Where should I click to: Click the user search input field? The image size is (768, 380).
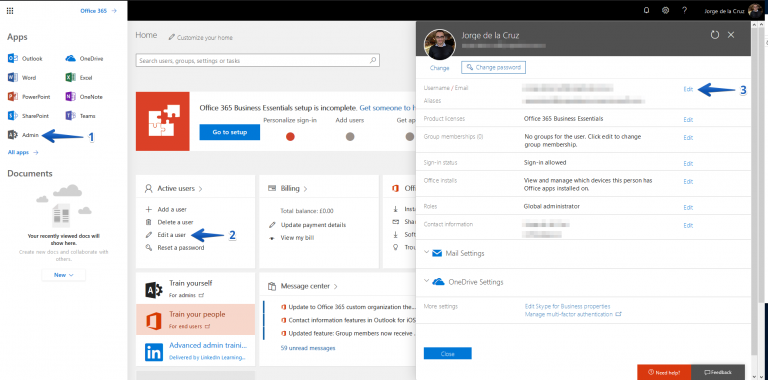(x=258, y=61)
